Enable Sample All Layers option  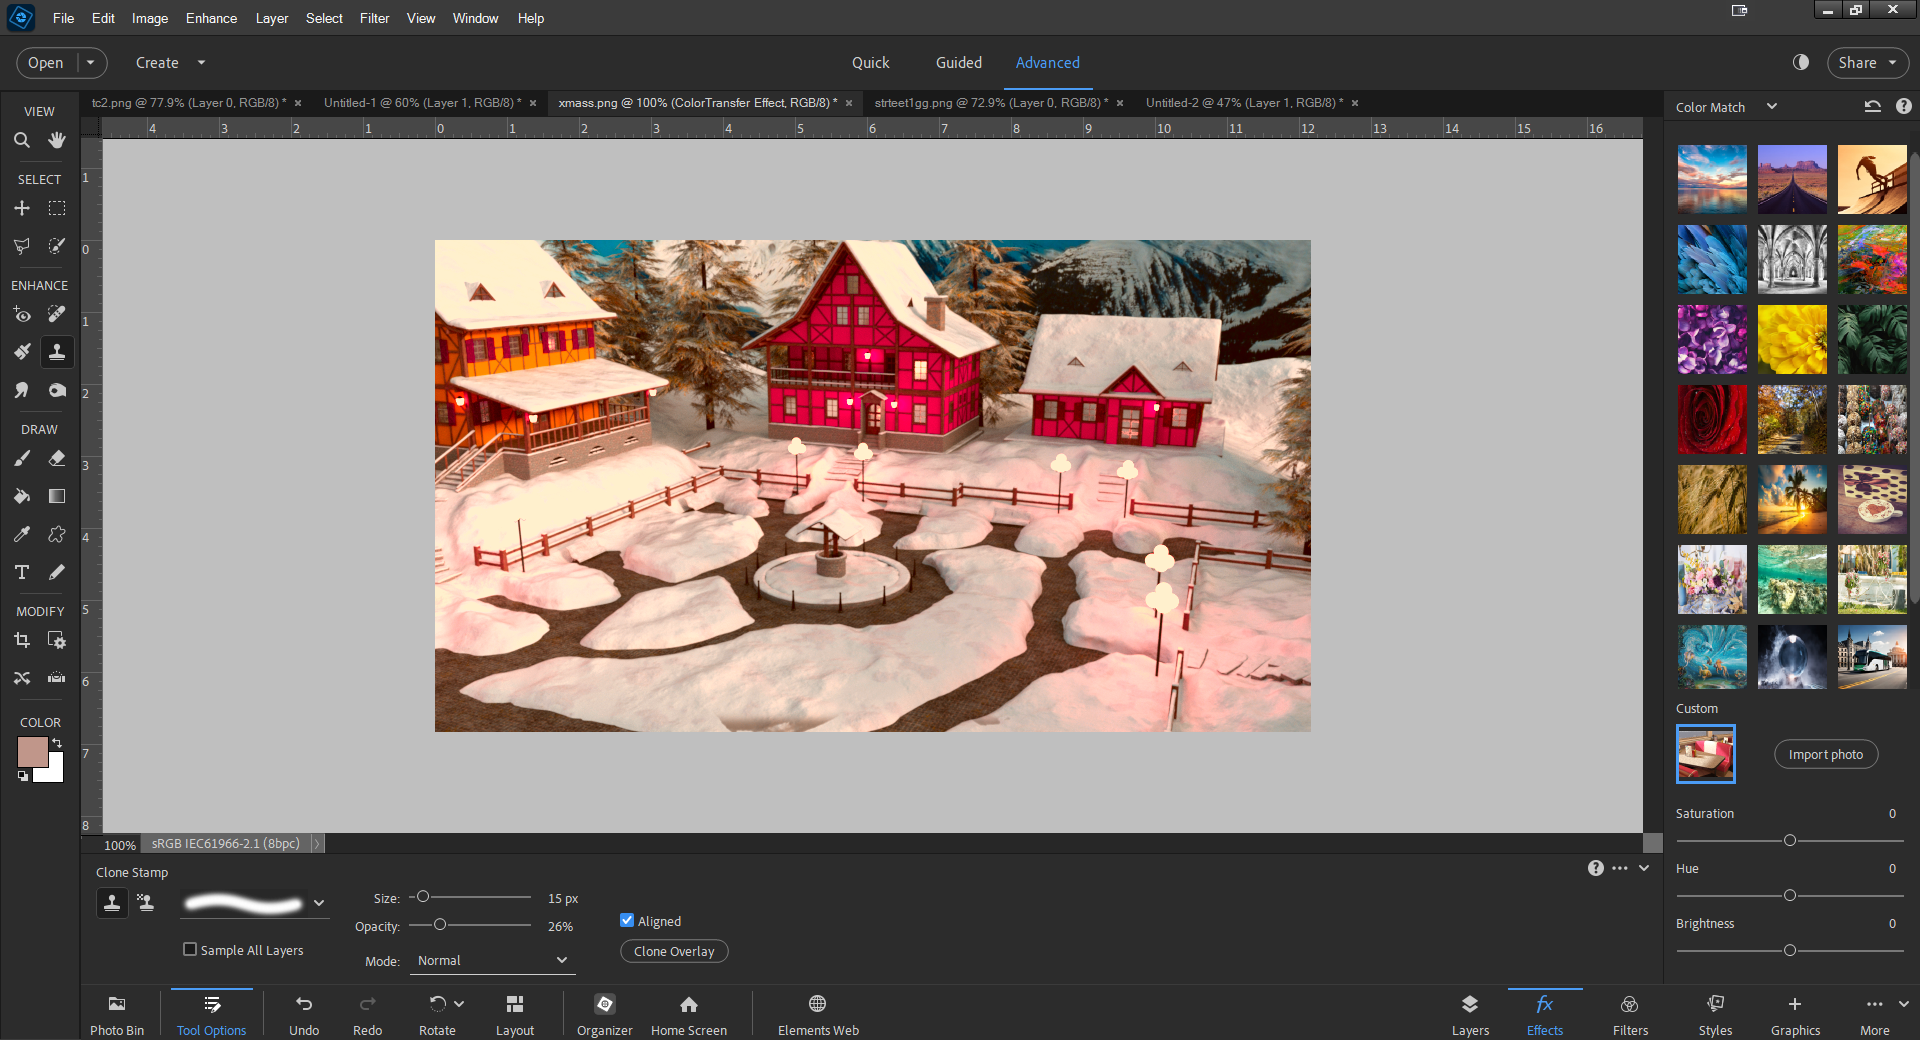(x=190, y=949)
